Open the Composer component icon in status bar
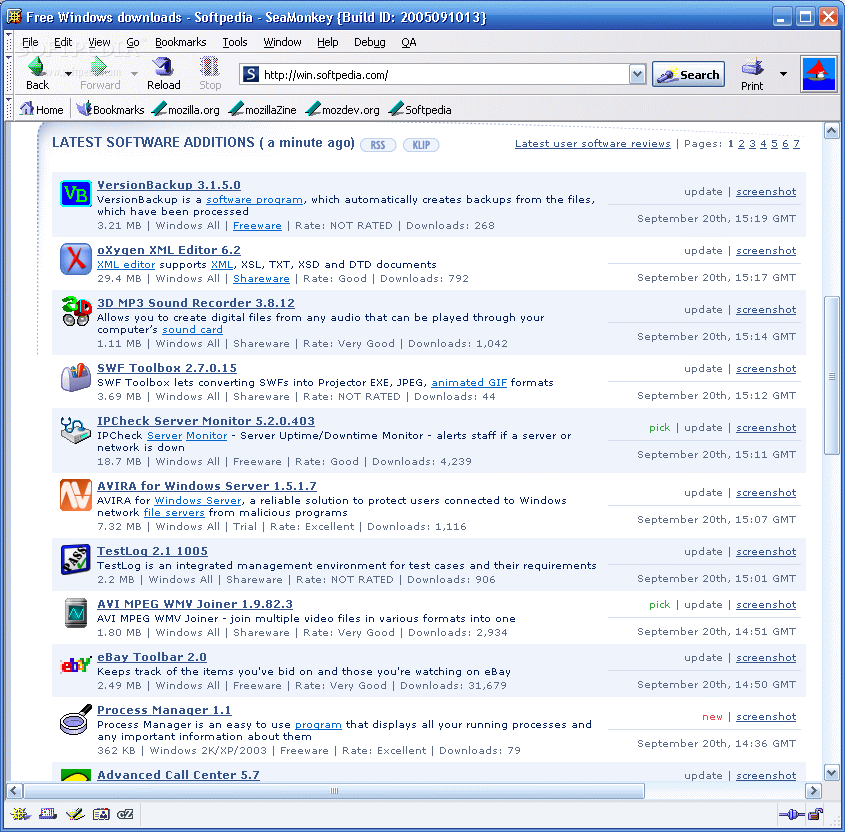 [x=74, y=814]
